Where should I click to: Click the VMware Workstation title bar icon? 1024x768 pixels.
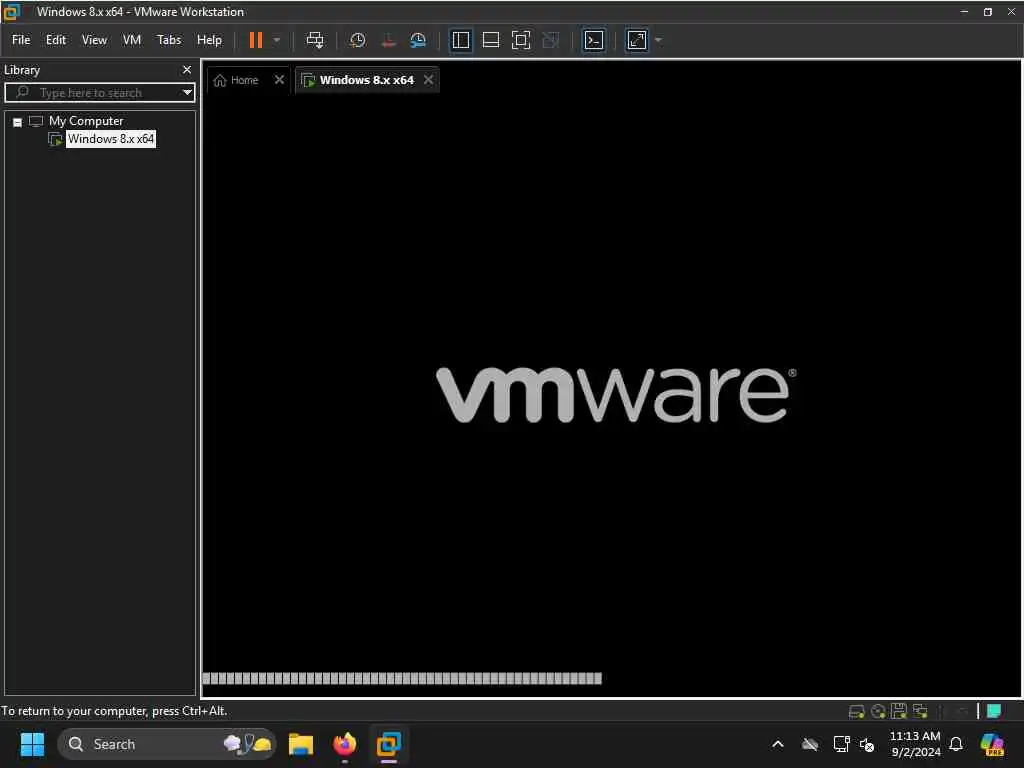pos(11,12)
